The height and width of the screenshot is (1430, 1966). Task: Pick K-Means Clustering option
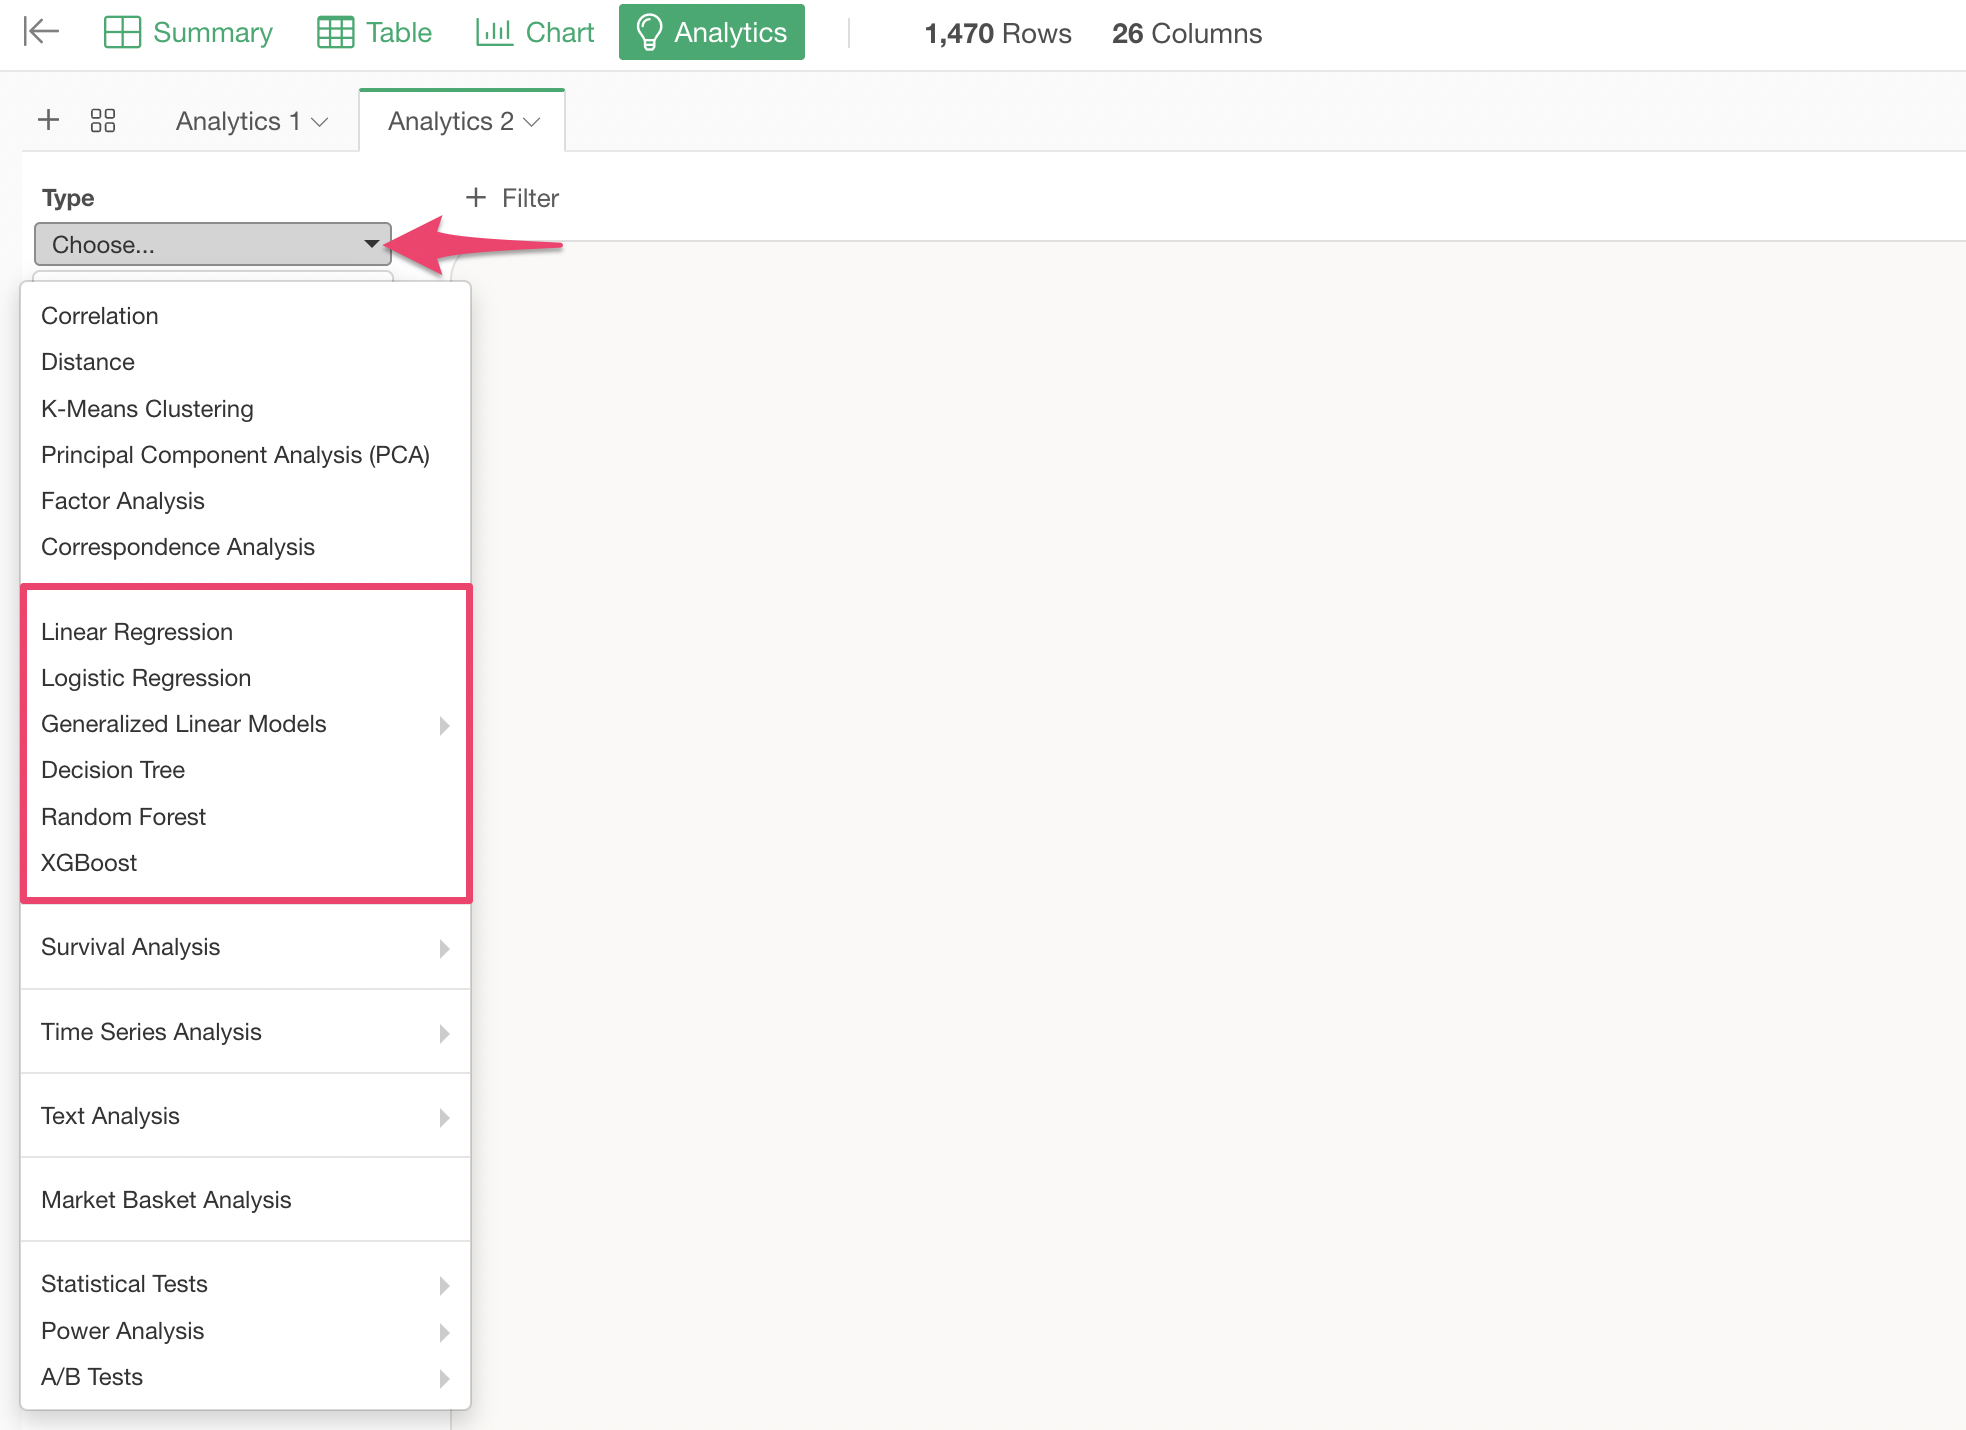point(147,409)
